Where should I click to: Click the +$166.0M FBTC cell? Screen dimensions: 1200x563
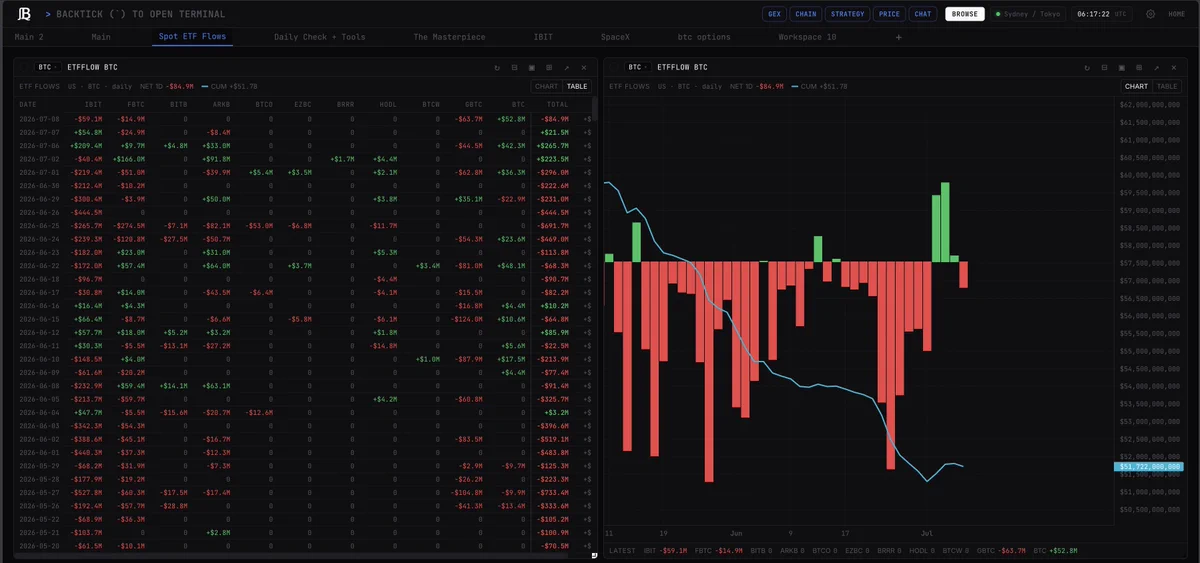point(129,158)
